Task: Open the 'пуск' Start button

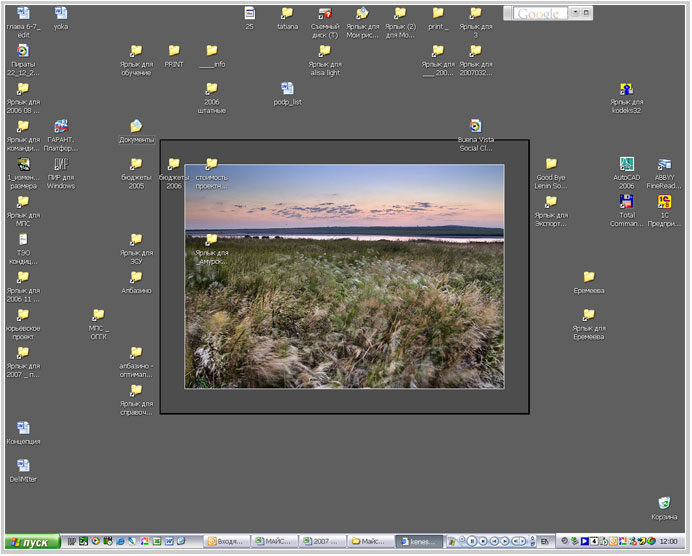Action: pyautogui.click(x=32, y=542)
